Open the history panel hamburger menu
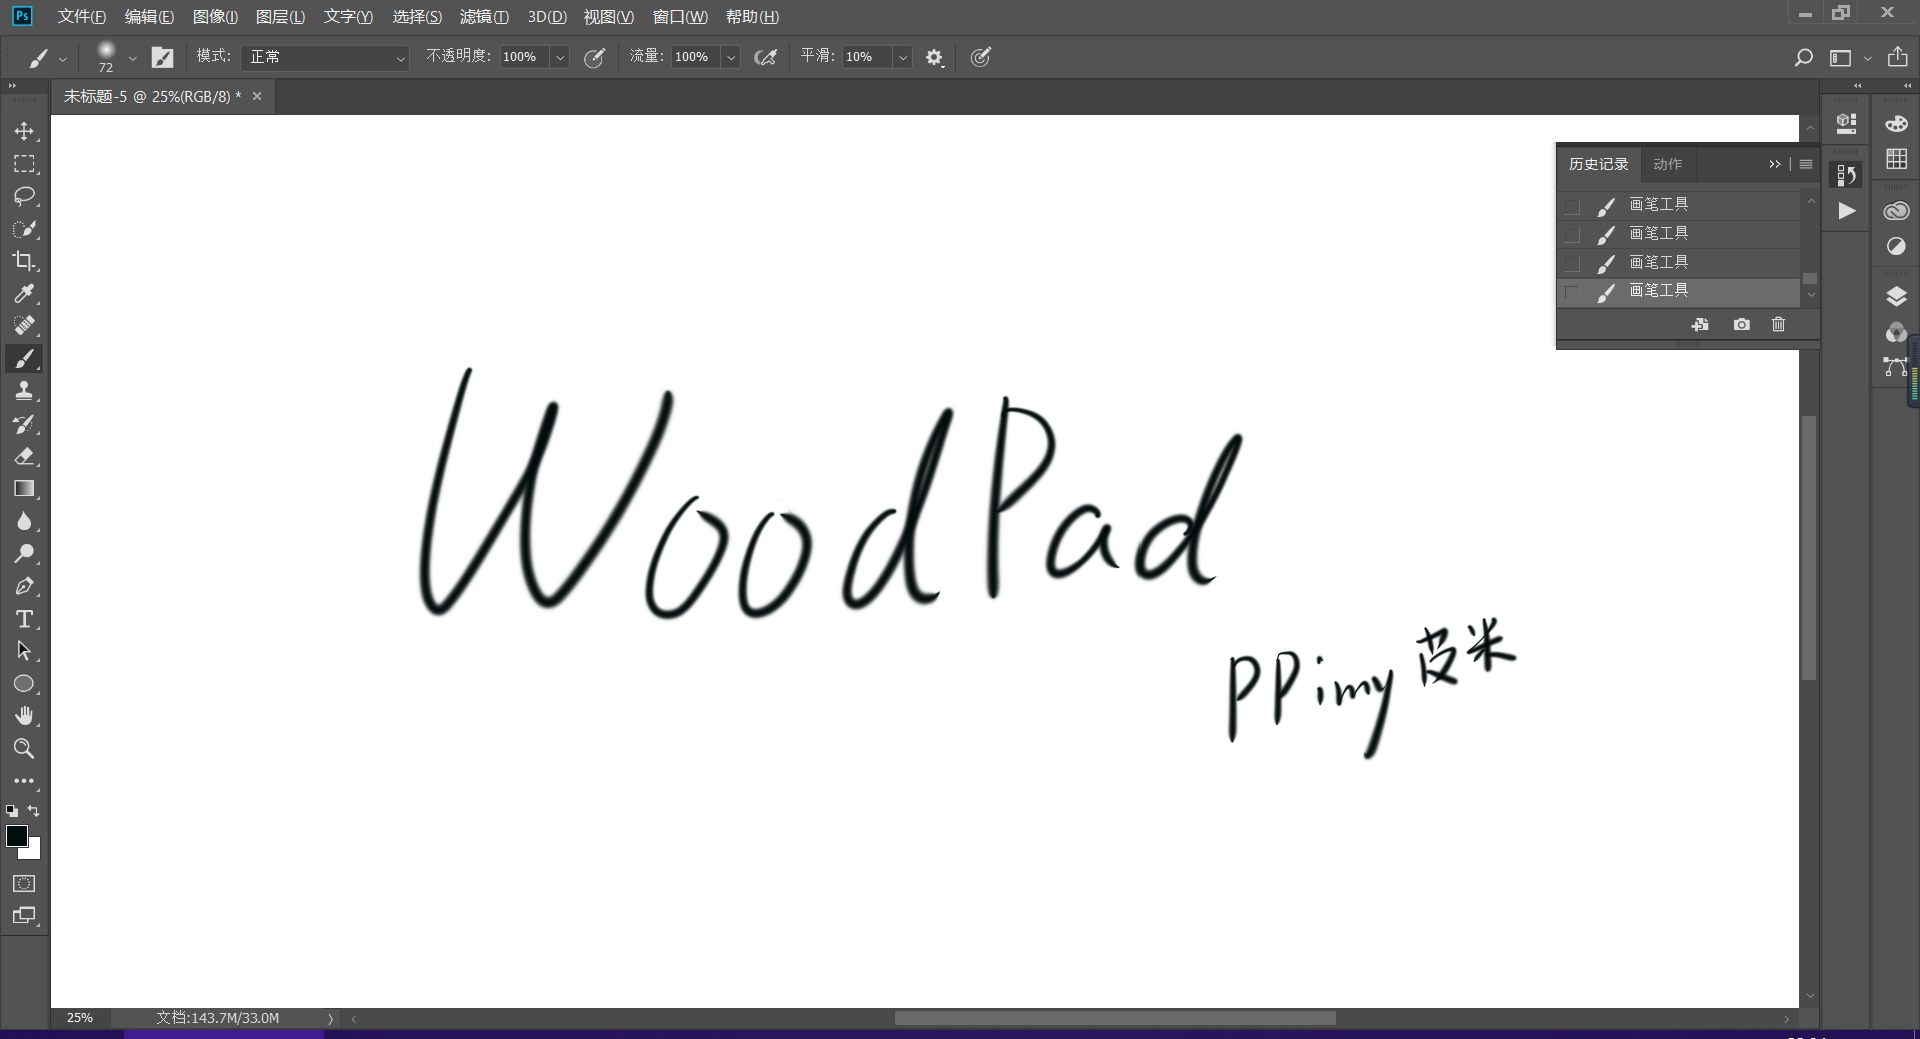 [1806, 164]
